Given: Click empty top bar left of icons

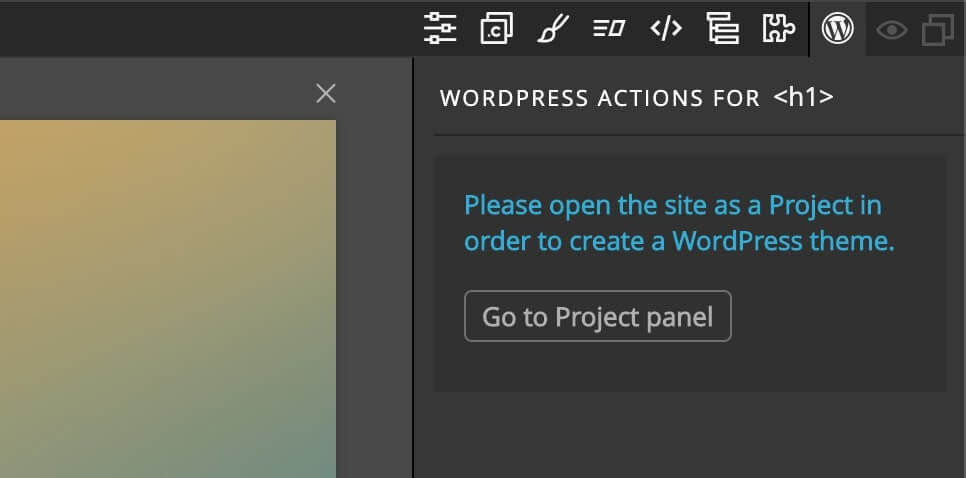Looking at the screenshot, I should point(203,28).
